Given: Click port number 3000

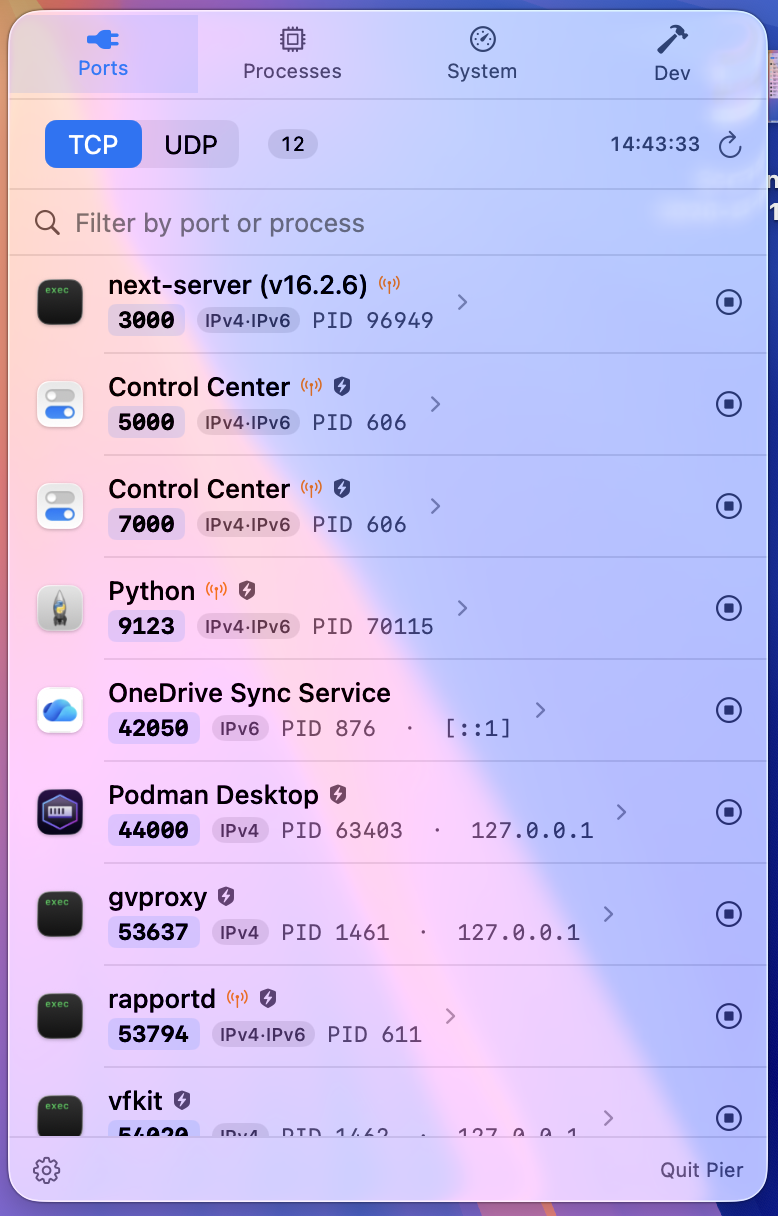Looking at the screenshot, I should pyautogui.click(x=146, y=320).
